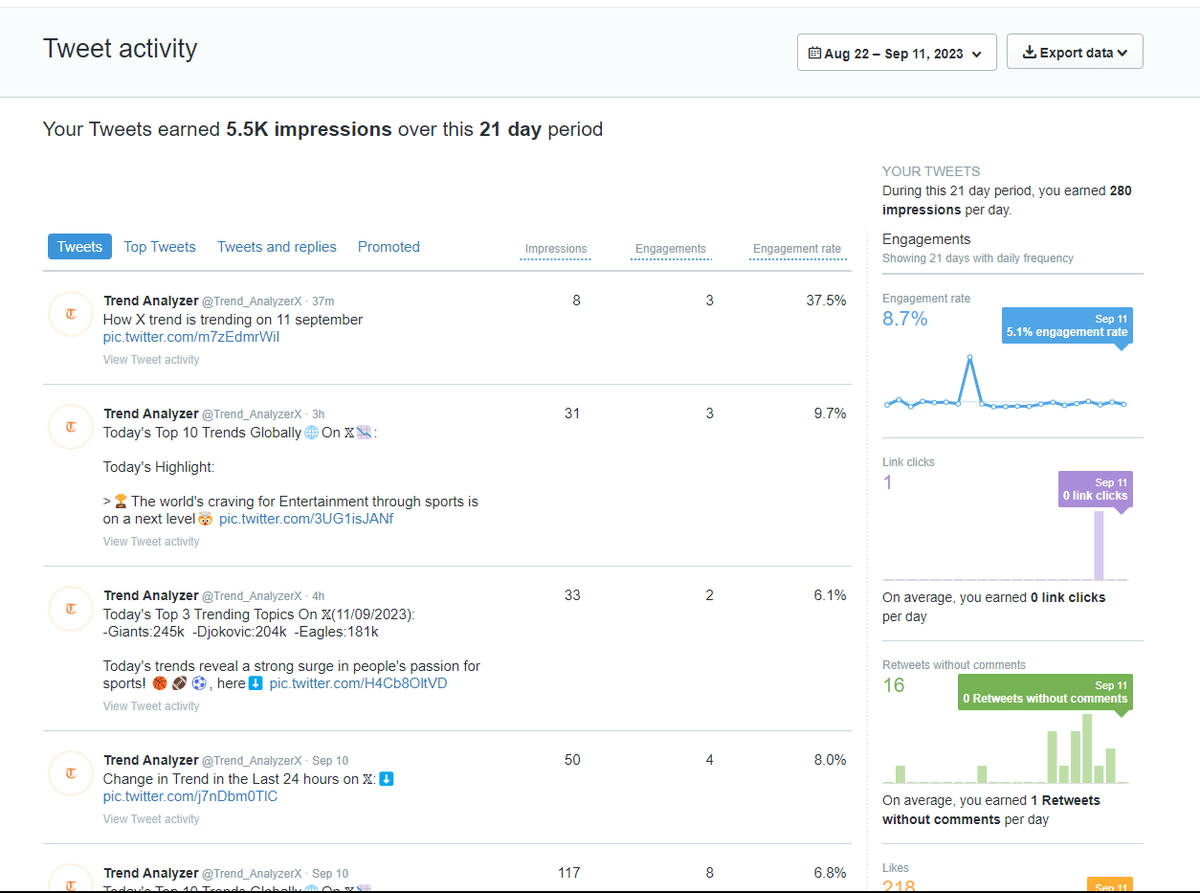
Task: Click Sep 10 timestamp of Change in Trend tweet
Action: coord(330,761)
